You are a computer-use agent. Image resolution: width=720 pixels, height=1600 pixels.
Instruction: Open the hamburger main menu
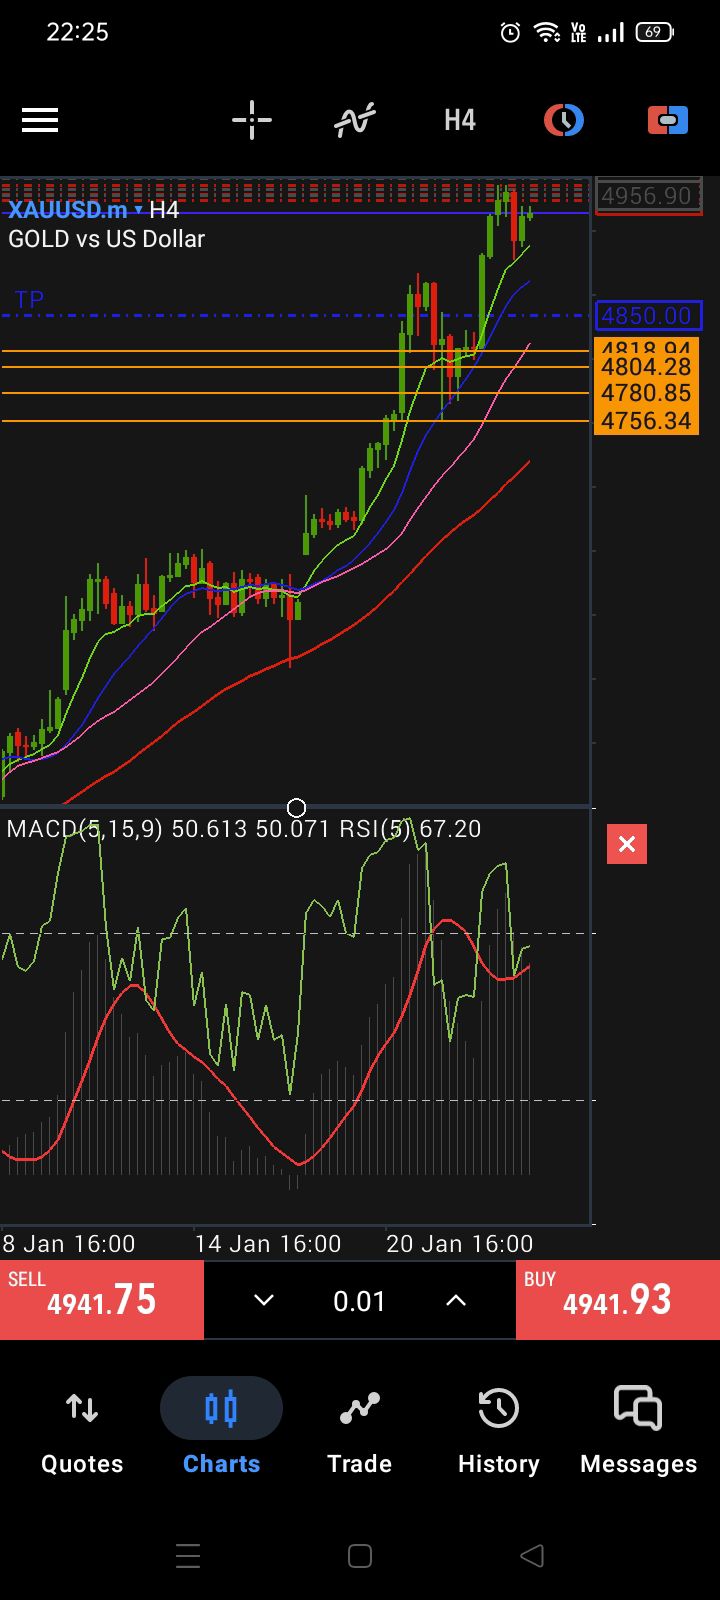(x=40, y=121)
